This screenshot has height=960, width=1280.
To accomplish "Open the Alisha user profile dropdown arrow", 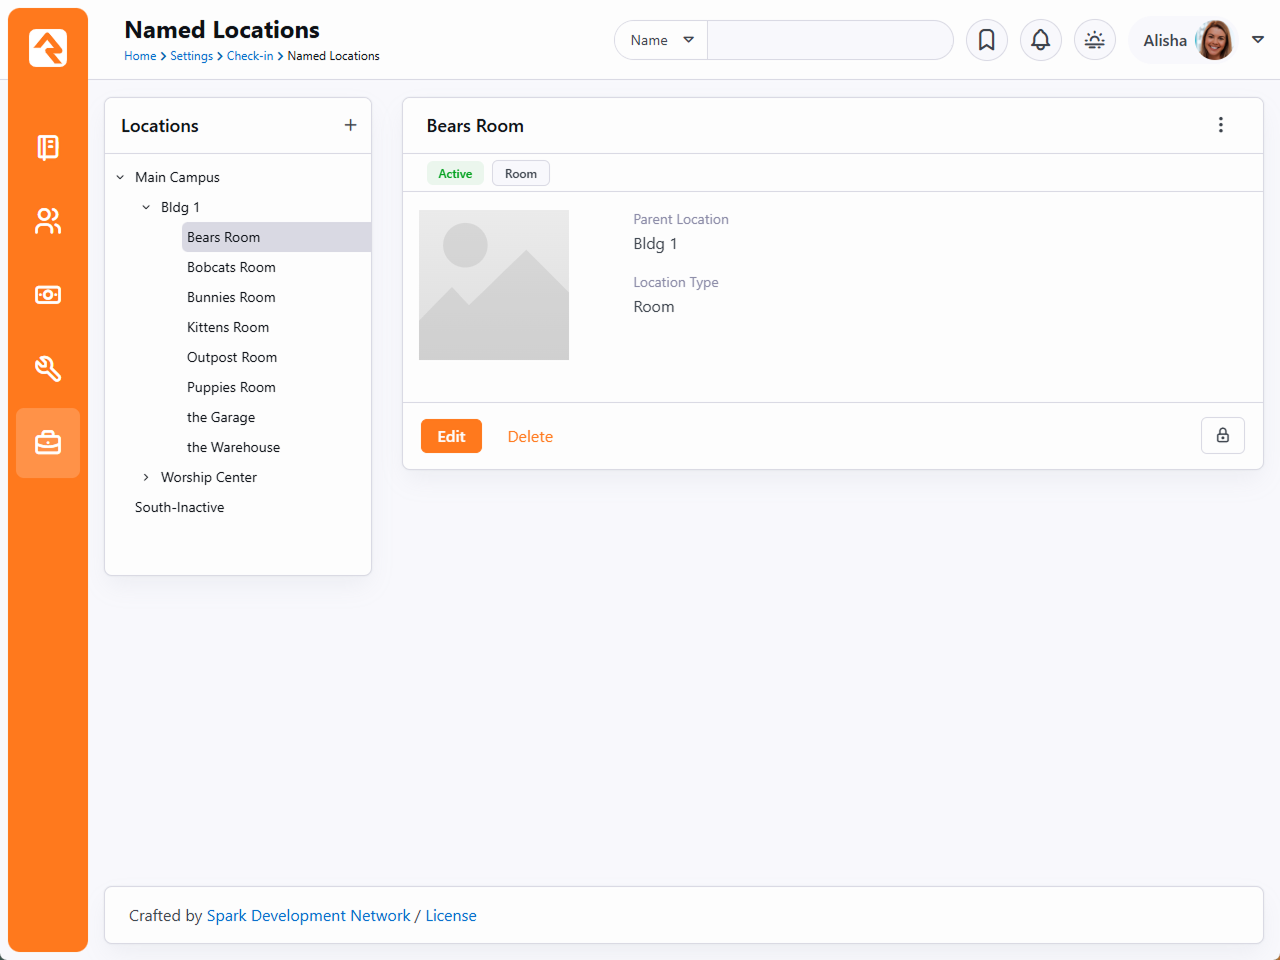I will pyautogui.click(x=1258, y=40).
